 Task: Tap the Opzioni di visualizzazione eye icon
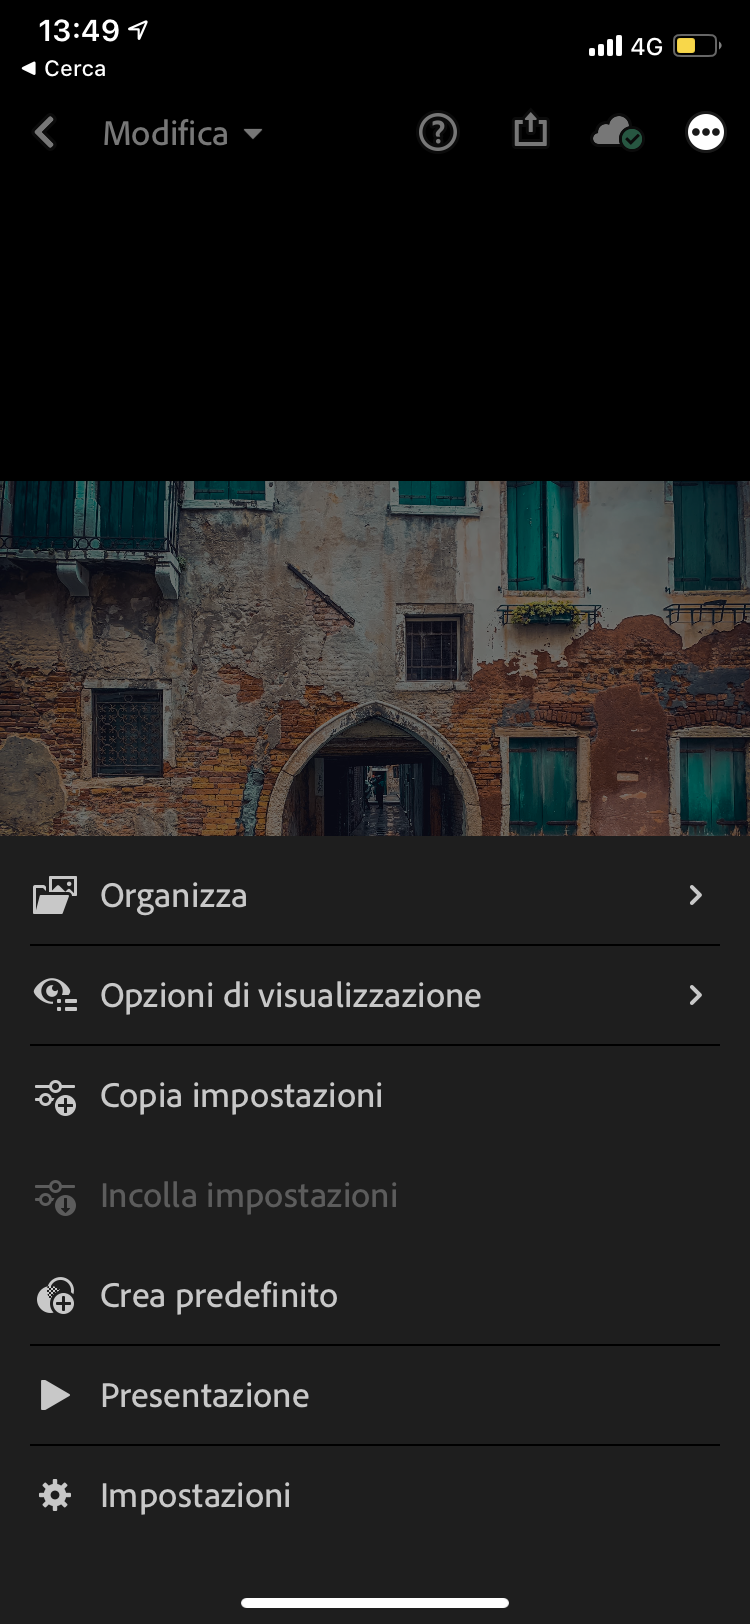click(55, 995)
